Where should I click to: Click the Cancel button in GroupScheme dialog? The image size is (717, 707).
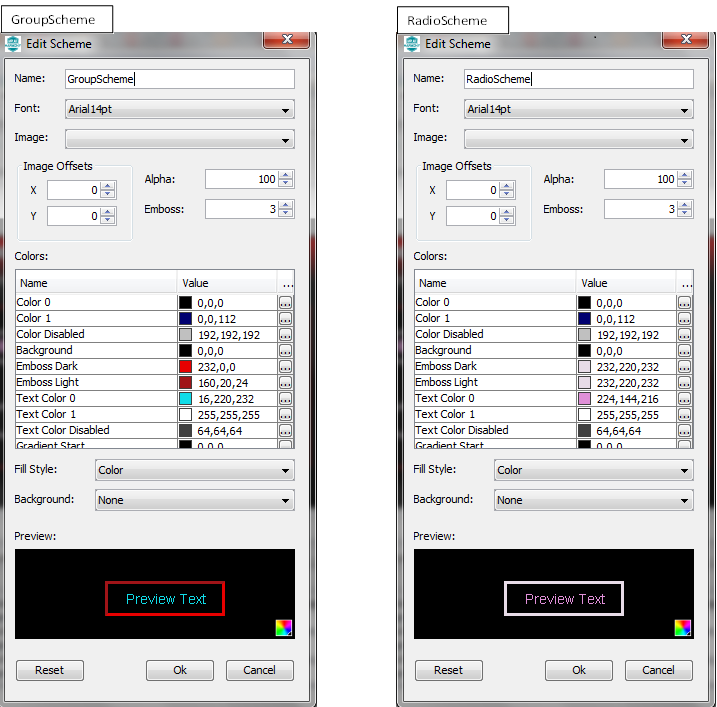point(259,670)
